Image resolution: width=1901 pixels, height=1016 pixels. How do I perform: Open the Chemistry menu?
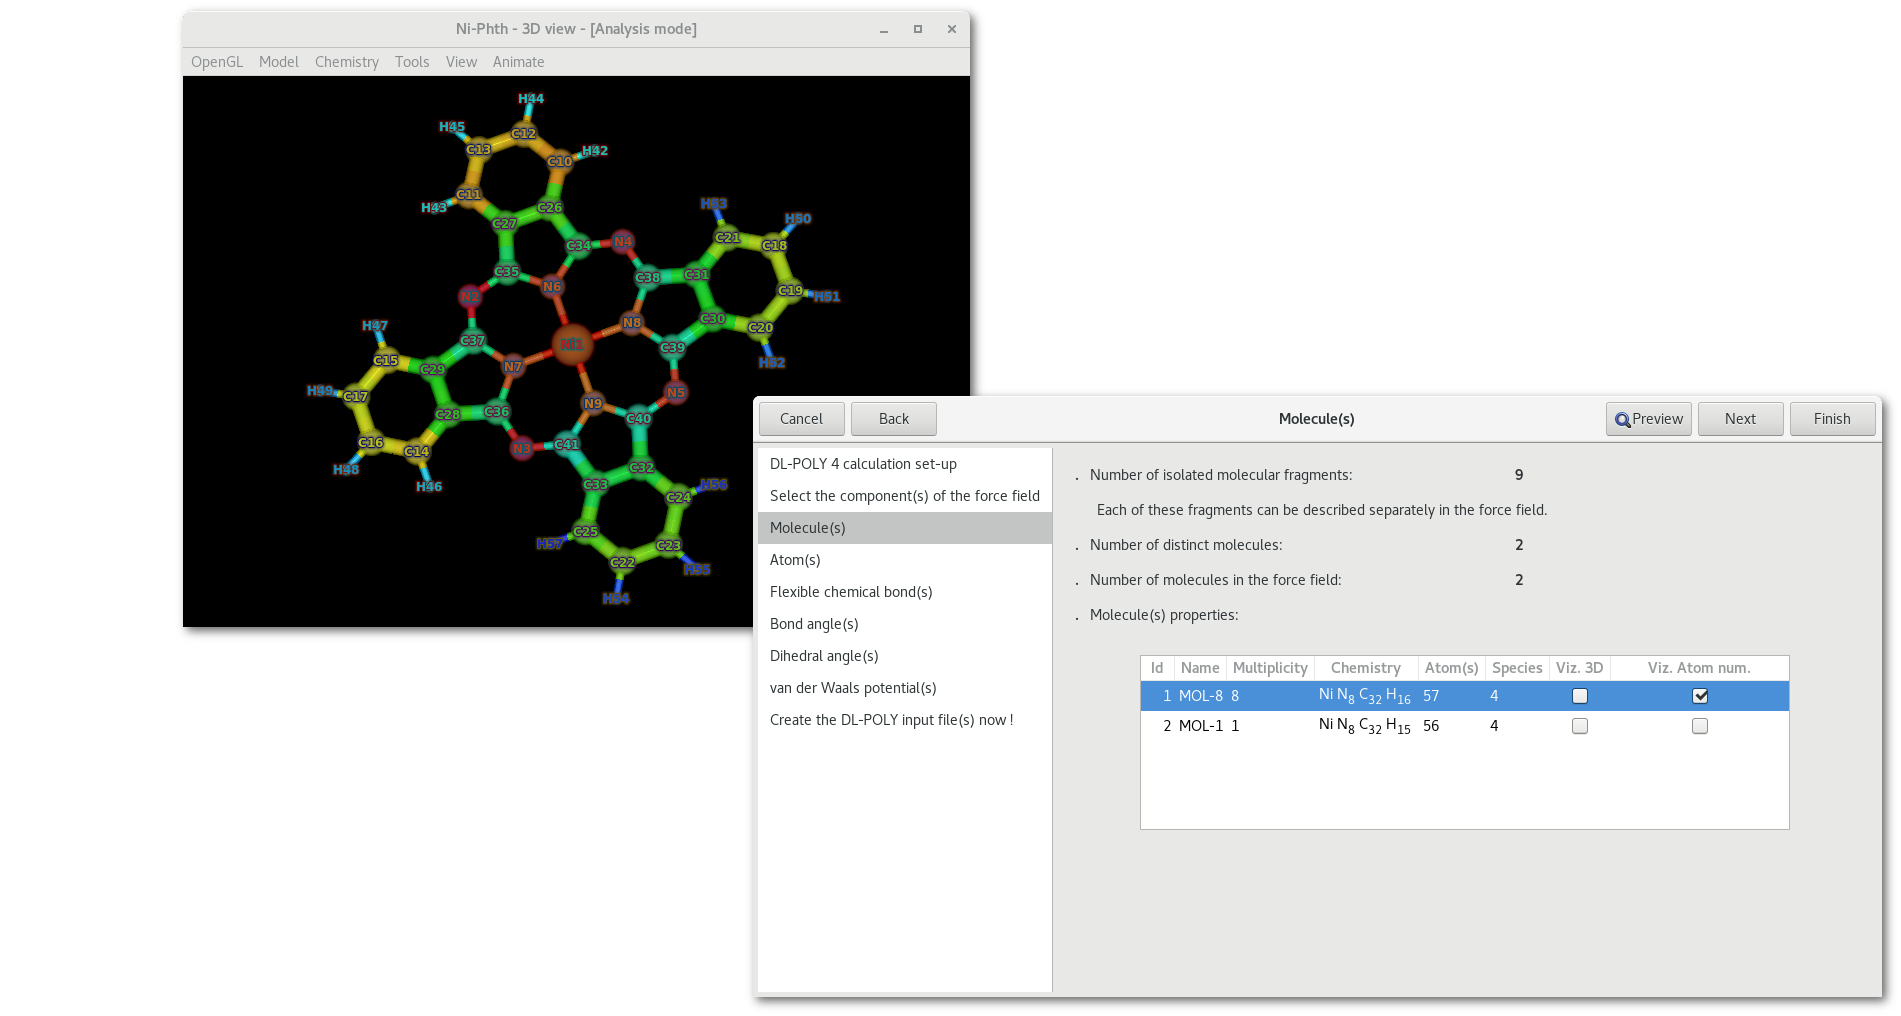click(346, 62)
